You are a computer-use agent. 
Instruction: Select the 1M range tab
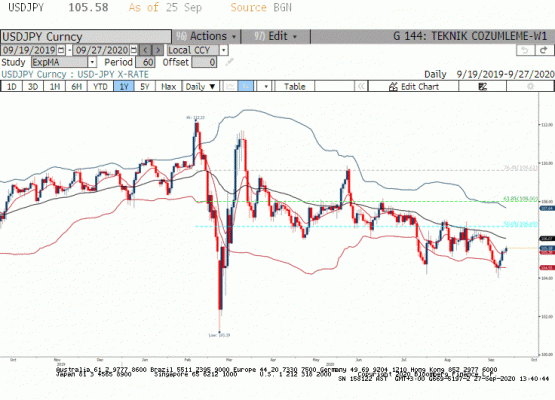pyautogui.click(x=54, y=86)
